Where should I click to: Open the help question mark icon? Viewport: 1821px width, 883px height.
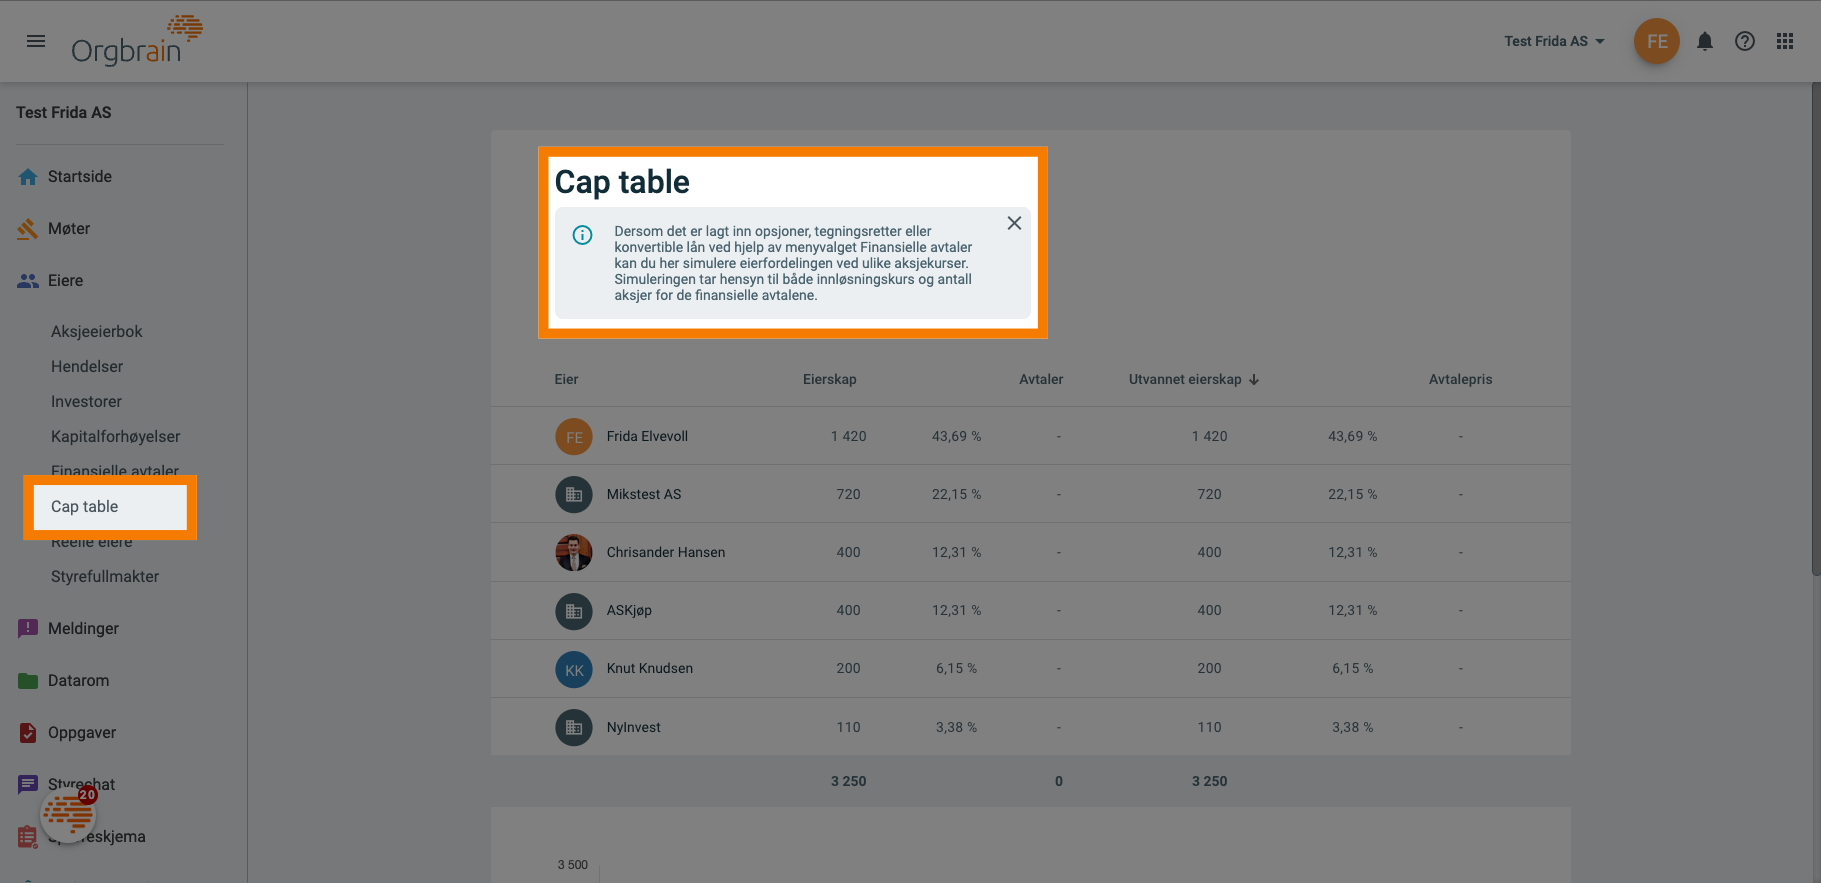tap(1745, 41)
